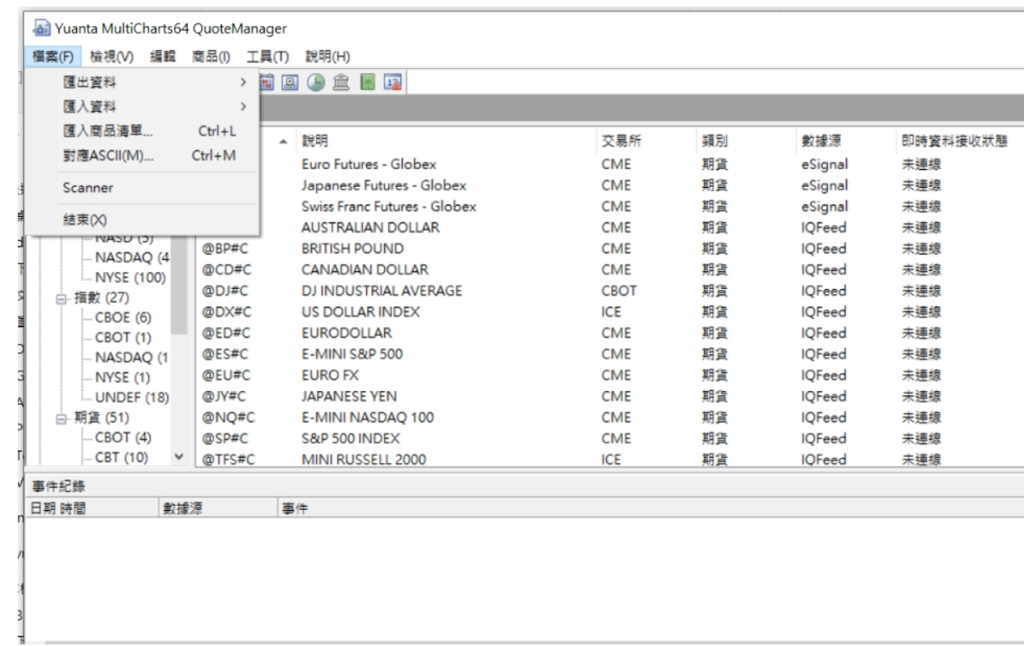
Task: Click the DJ INDUSTRIAL AVERAGE description
Action: 381,291
